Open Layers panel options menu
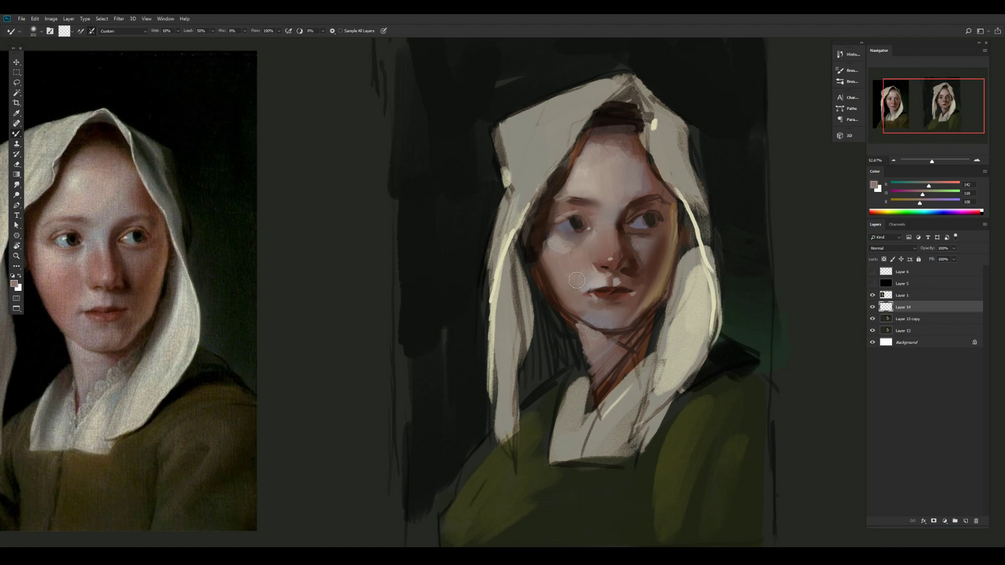1005x565 pixels. [984, 224]
